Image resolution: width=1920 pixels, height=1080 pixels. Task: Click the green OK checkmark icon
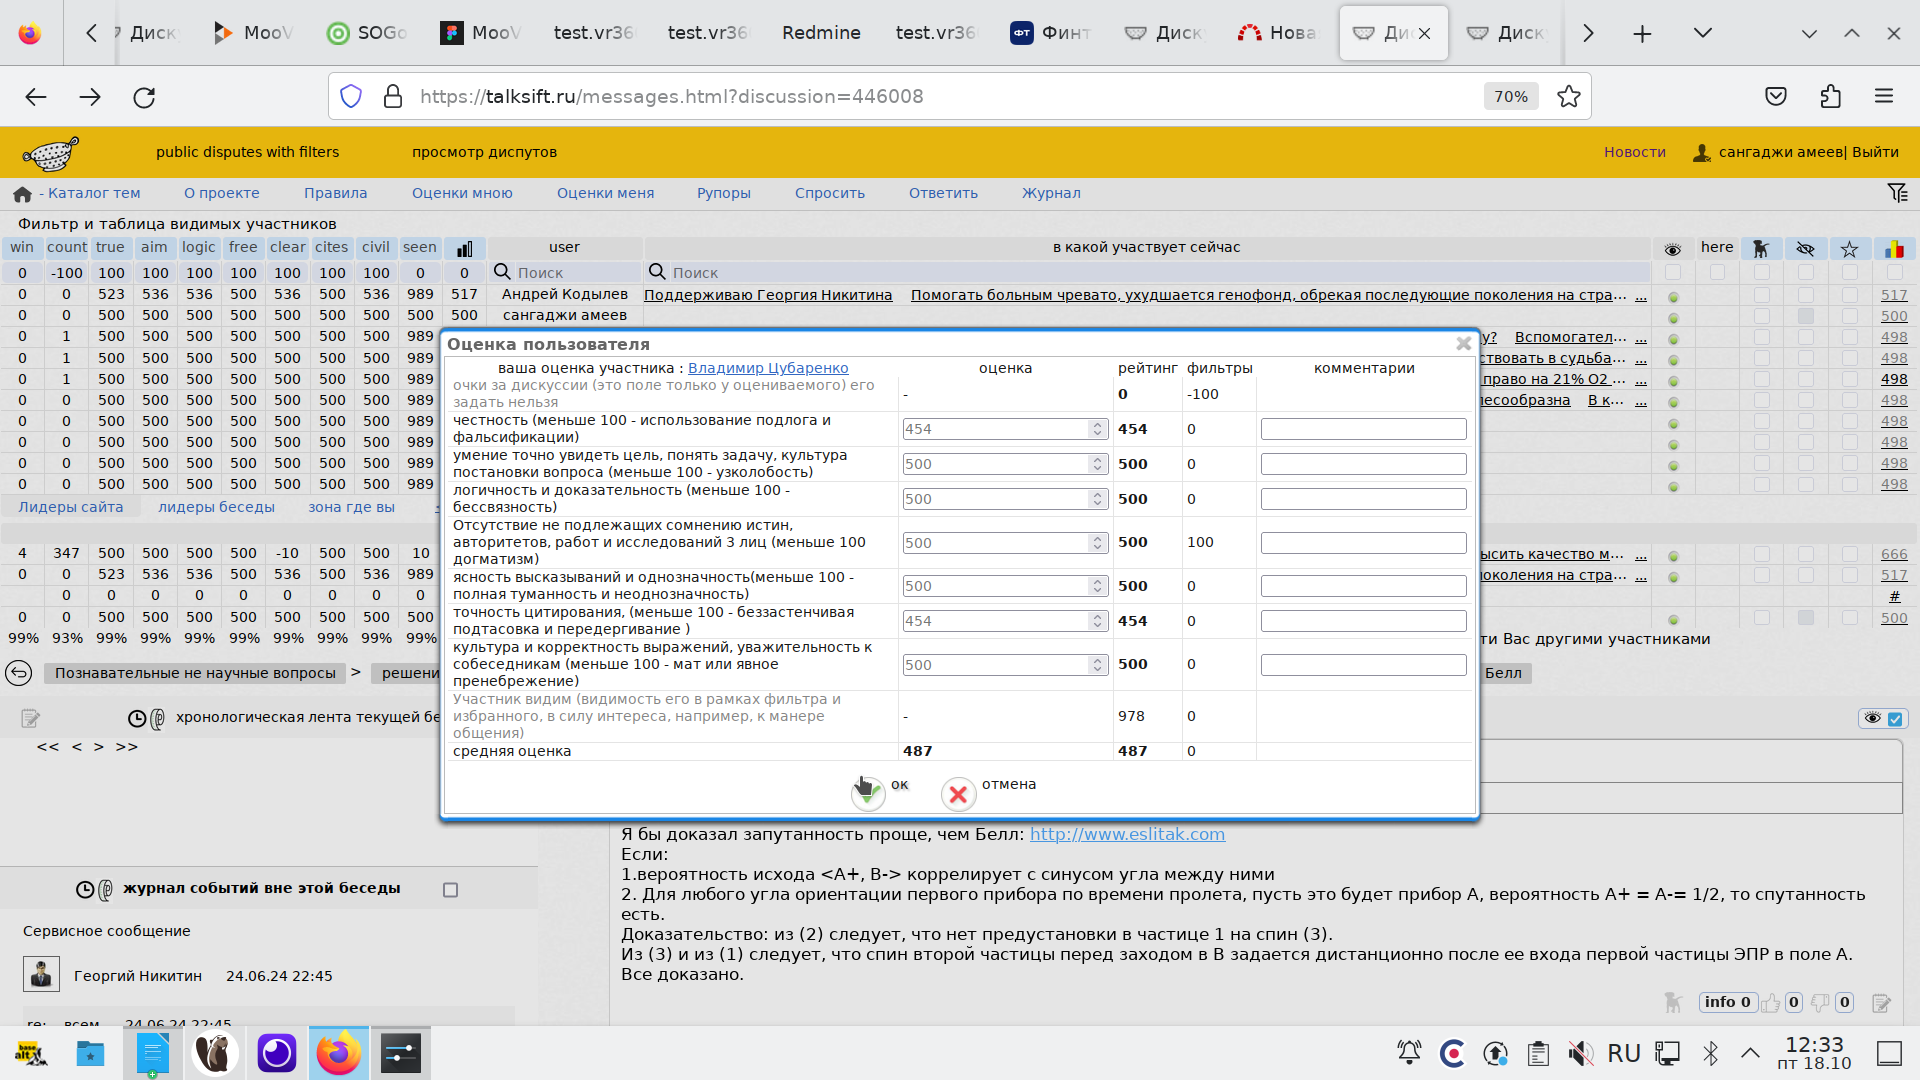pyautogui.click(x=868, y=794)
